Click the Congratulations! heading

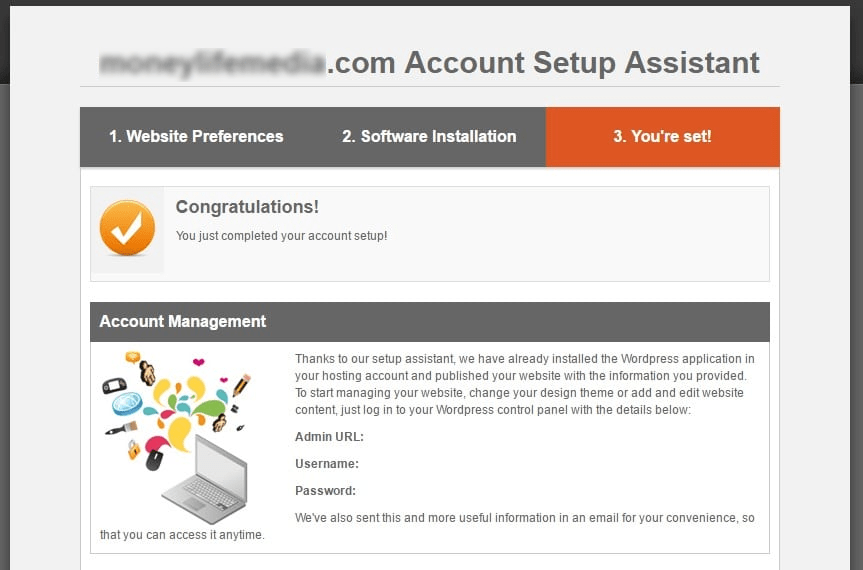point(247,207)
